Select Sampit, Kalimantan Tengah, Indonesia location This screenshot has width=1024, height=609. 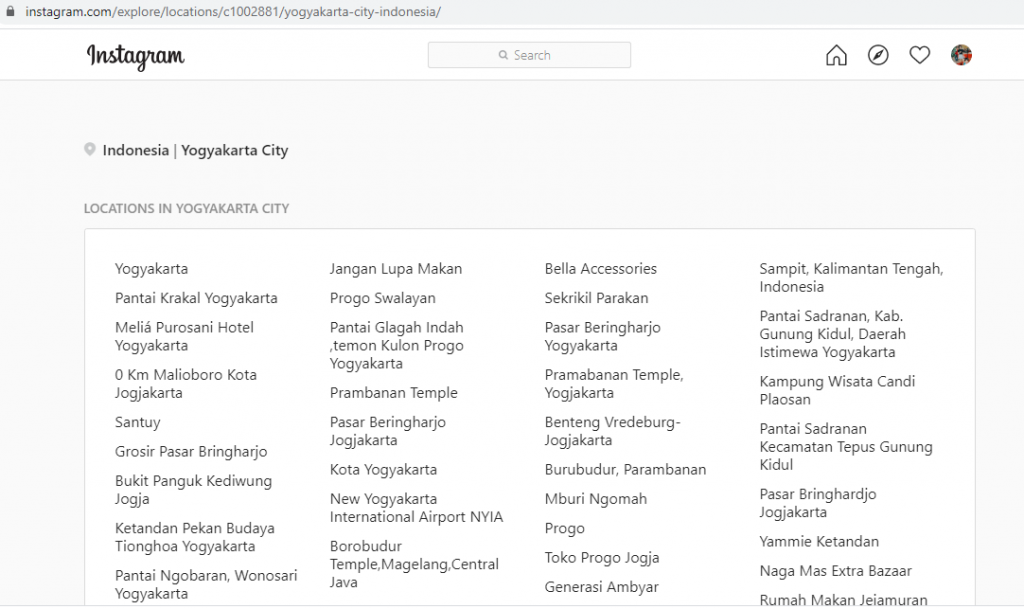click(x=851, y=277)
